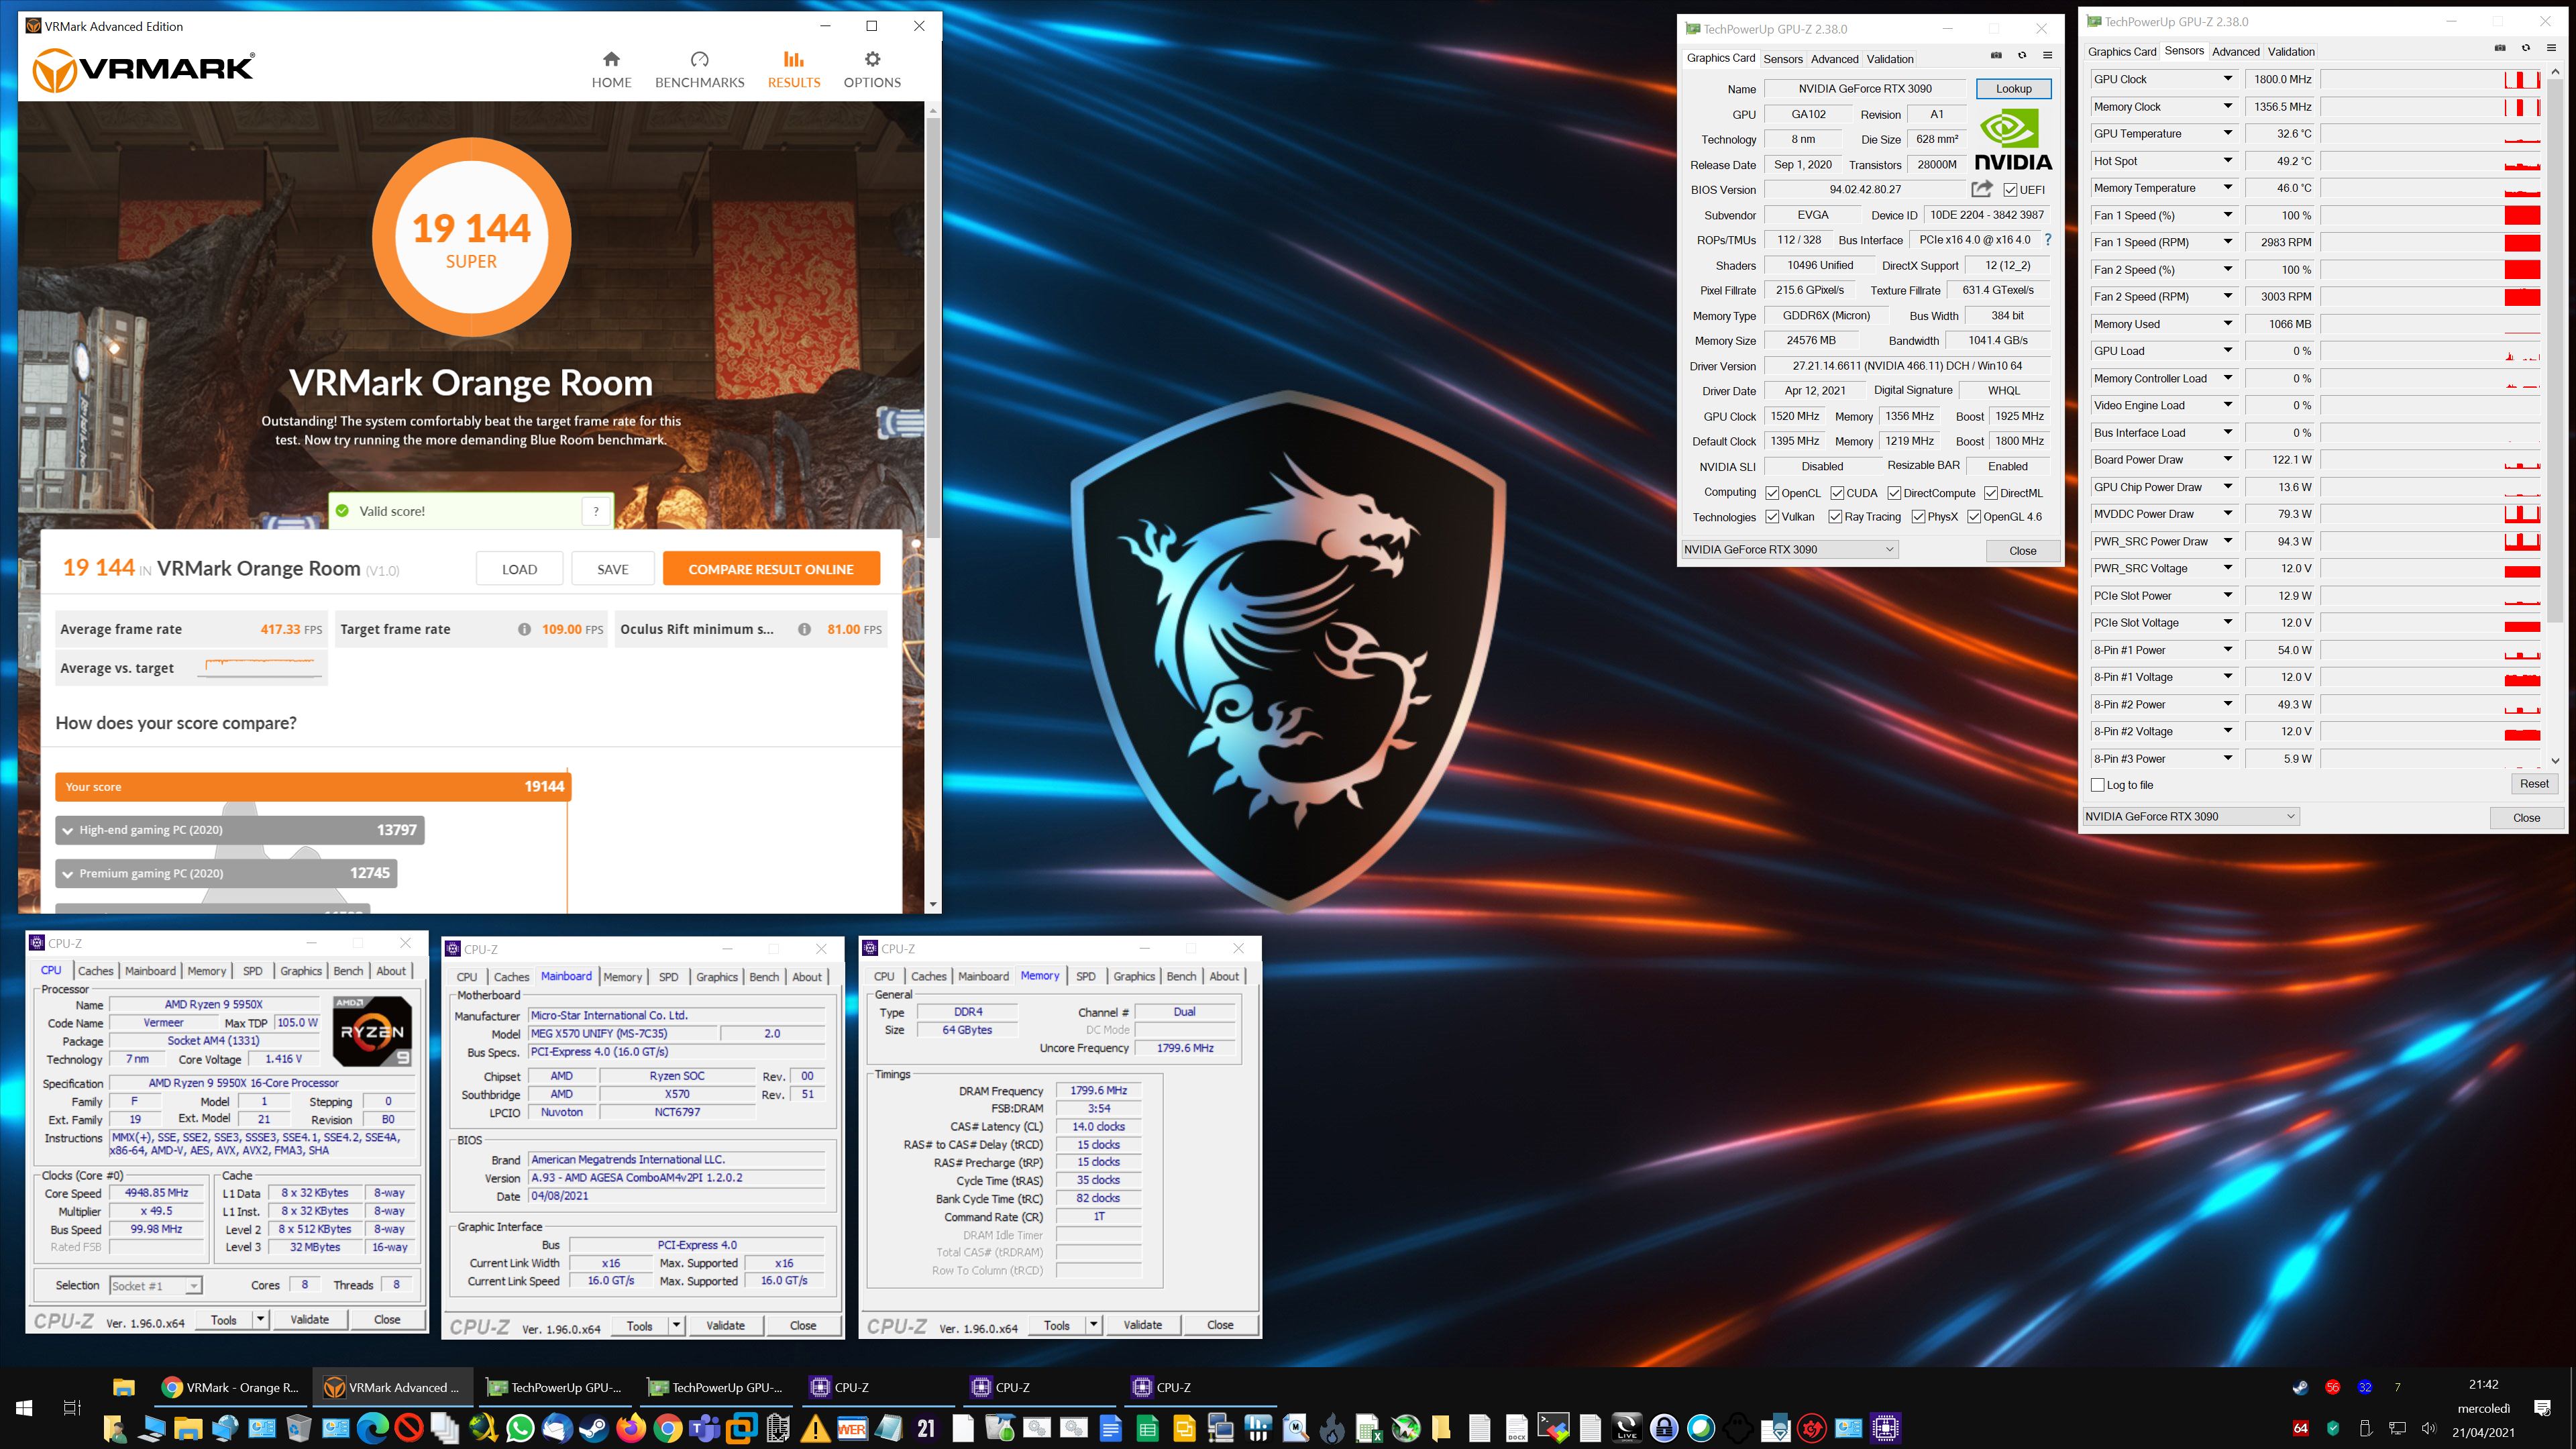Open GPU Clock sensor dropdown arrow

tap(2227, 79)
